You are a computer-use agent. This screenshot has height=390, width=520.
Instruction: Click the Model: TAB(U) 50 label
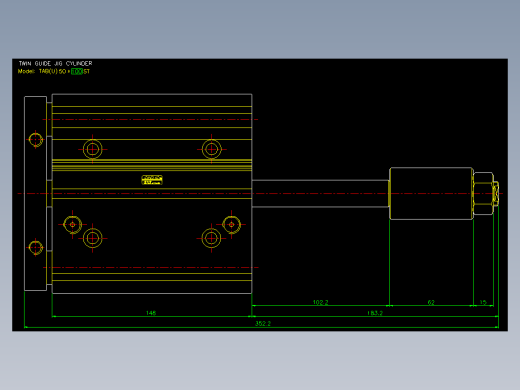tap(42, 71)
